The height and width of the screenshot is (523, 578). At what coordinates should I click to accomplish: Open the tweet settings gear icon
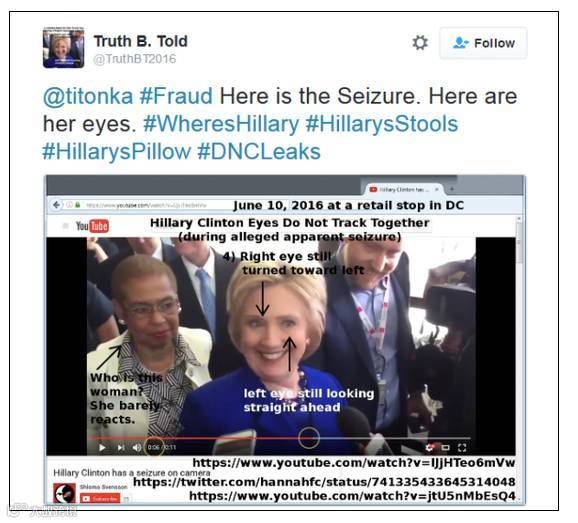(x=420, y=43)
